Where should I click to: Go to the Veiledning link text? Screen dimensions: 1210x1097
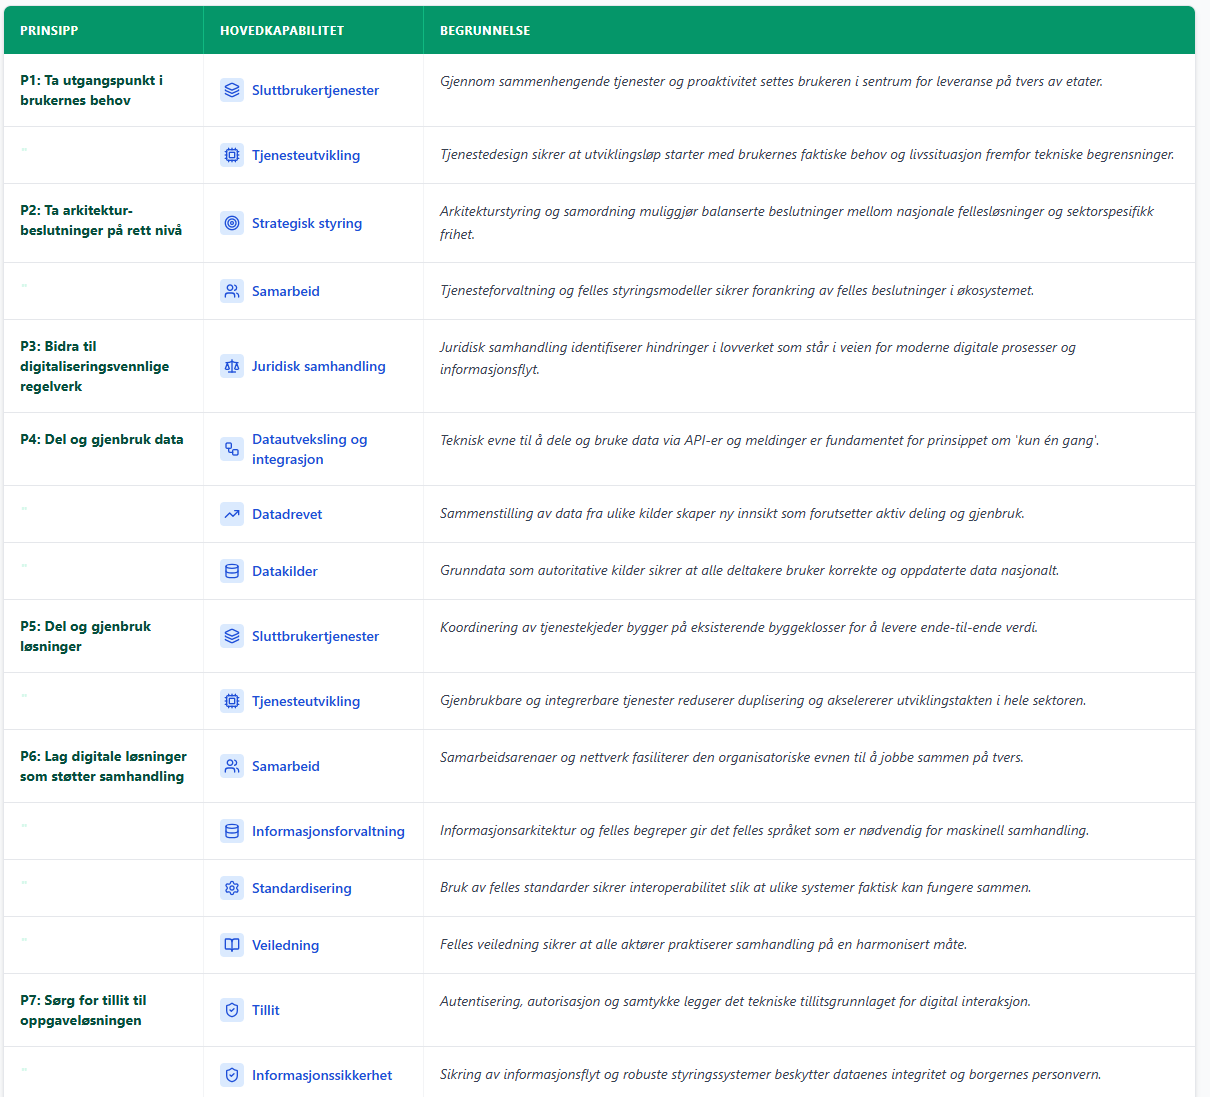point(285,945)
